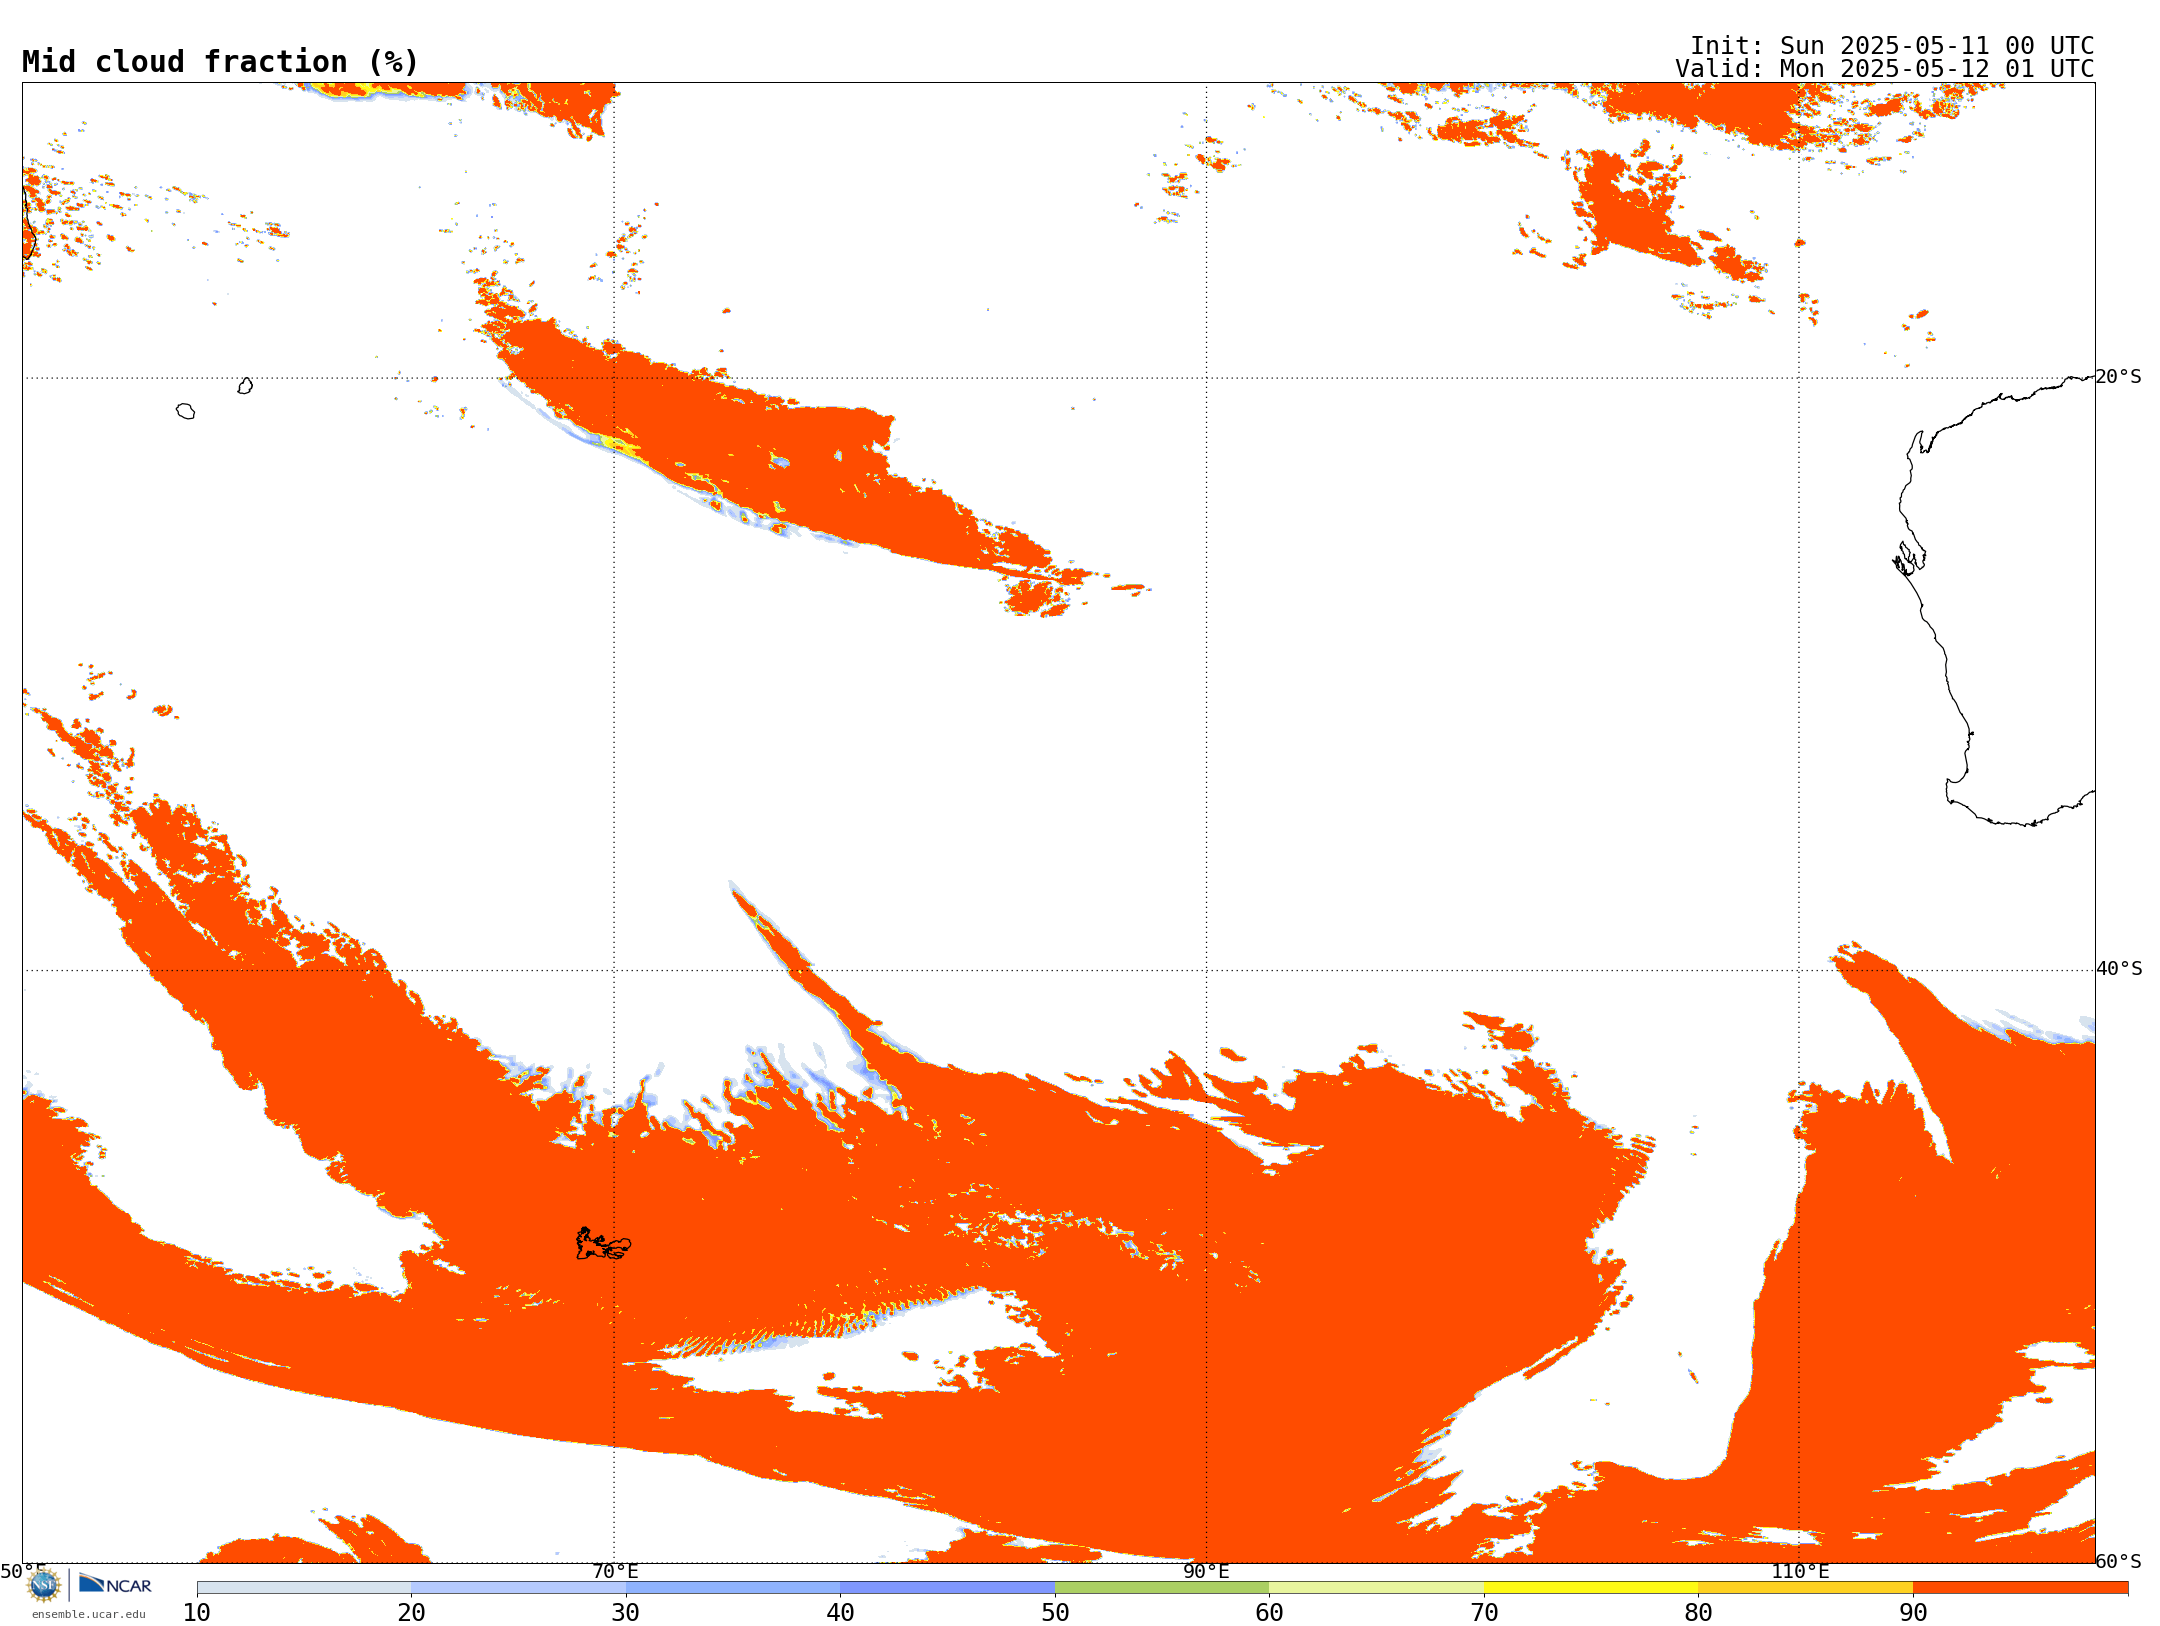Click the 30-40 blue colorbar segment
Screen dimensions: 2160x1626
point(733,1588)
